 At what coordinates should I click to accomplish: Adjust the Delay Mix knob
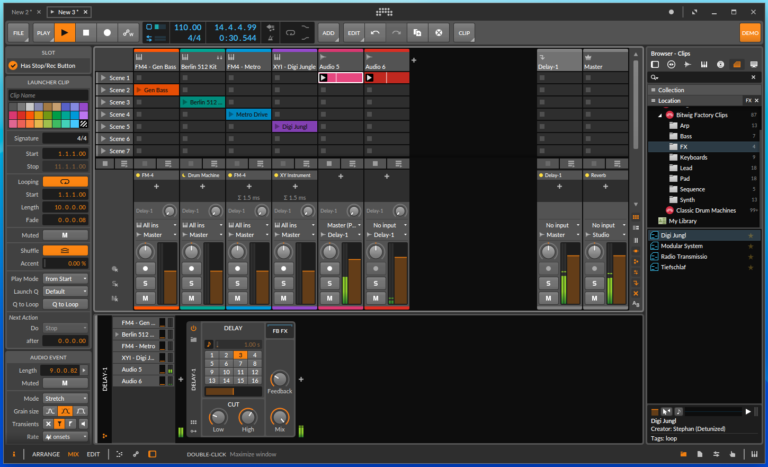pos(279,417)
